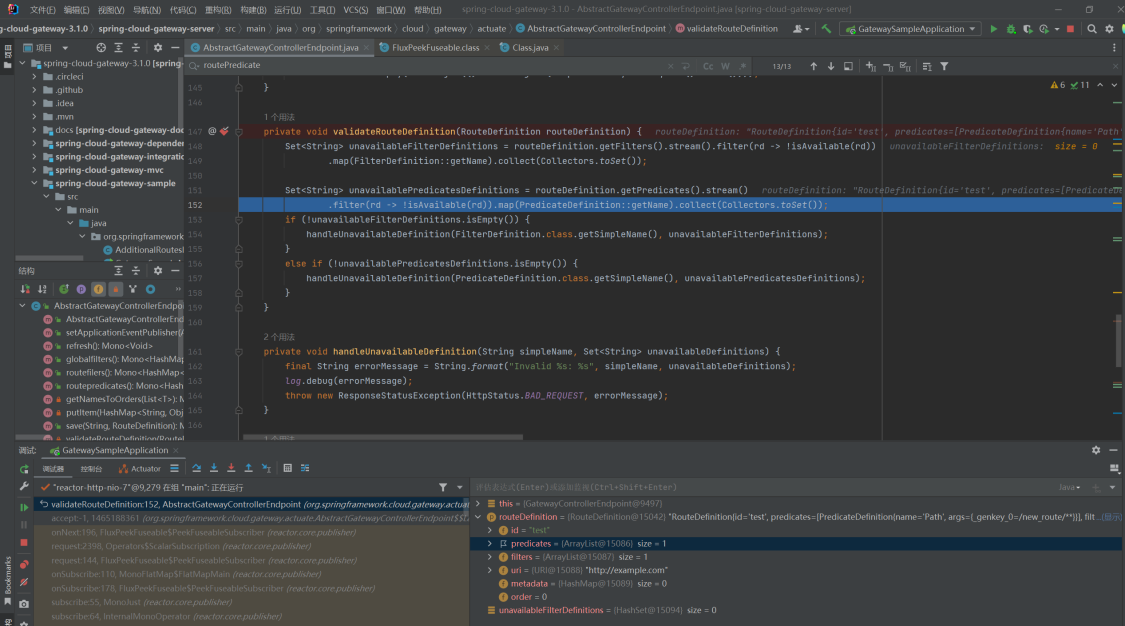The height and width of the screenshot is (626, 1125).
Task: Open Evaluate Expression calculator icon
Action: coord(288,468)
